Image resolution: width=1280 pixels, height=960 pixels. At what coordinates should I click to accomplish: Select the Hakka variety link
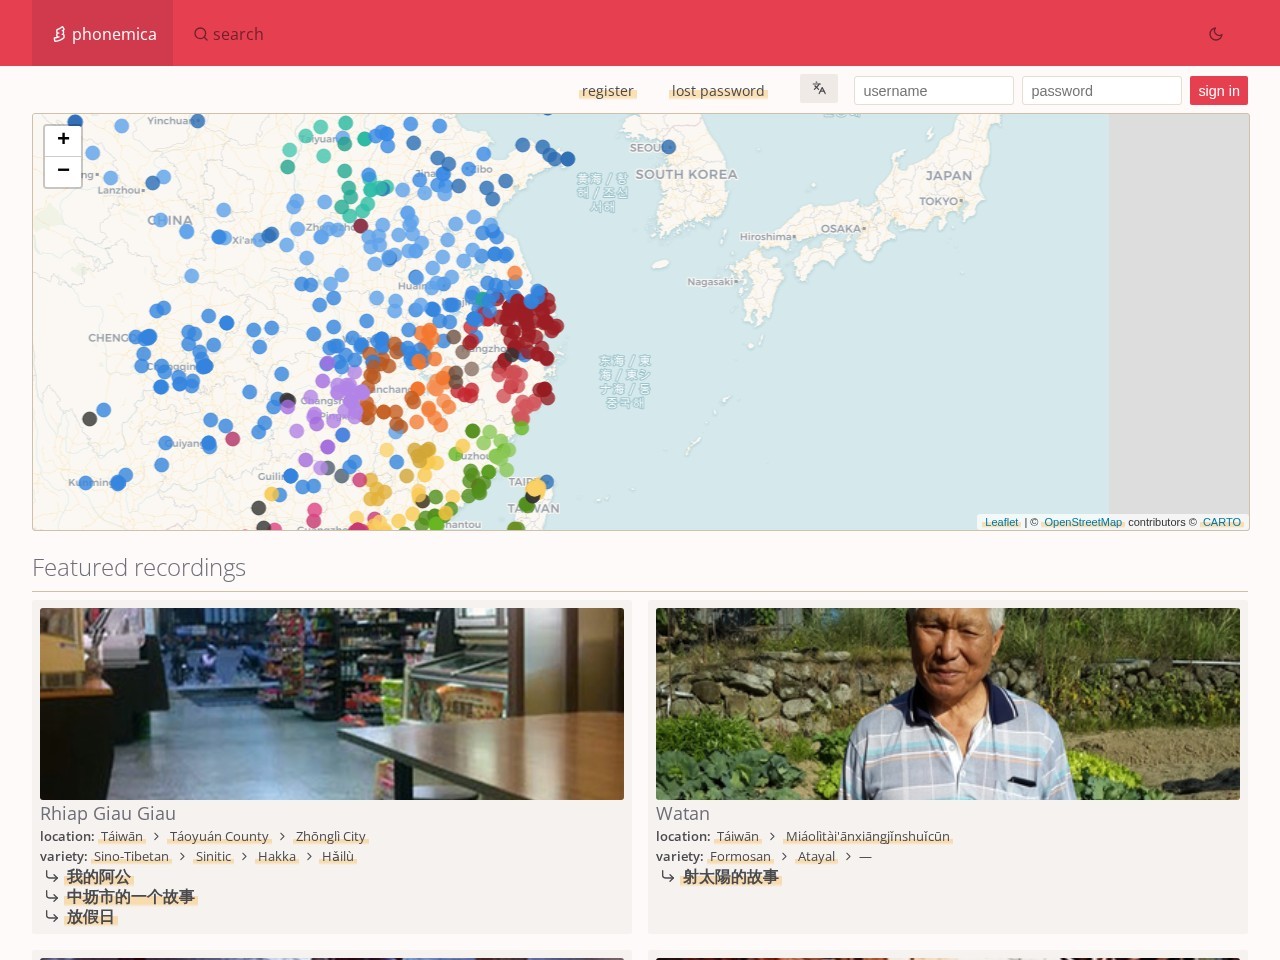[277, 857]
